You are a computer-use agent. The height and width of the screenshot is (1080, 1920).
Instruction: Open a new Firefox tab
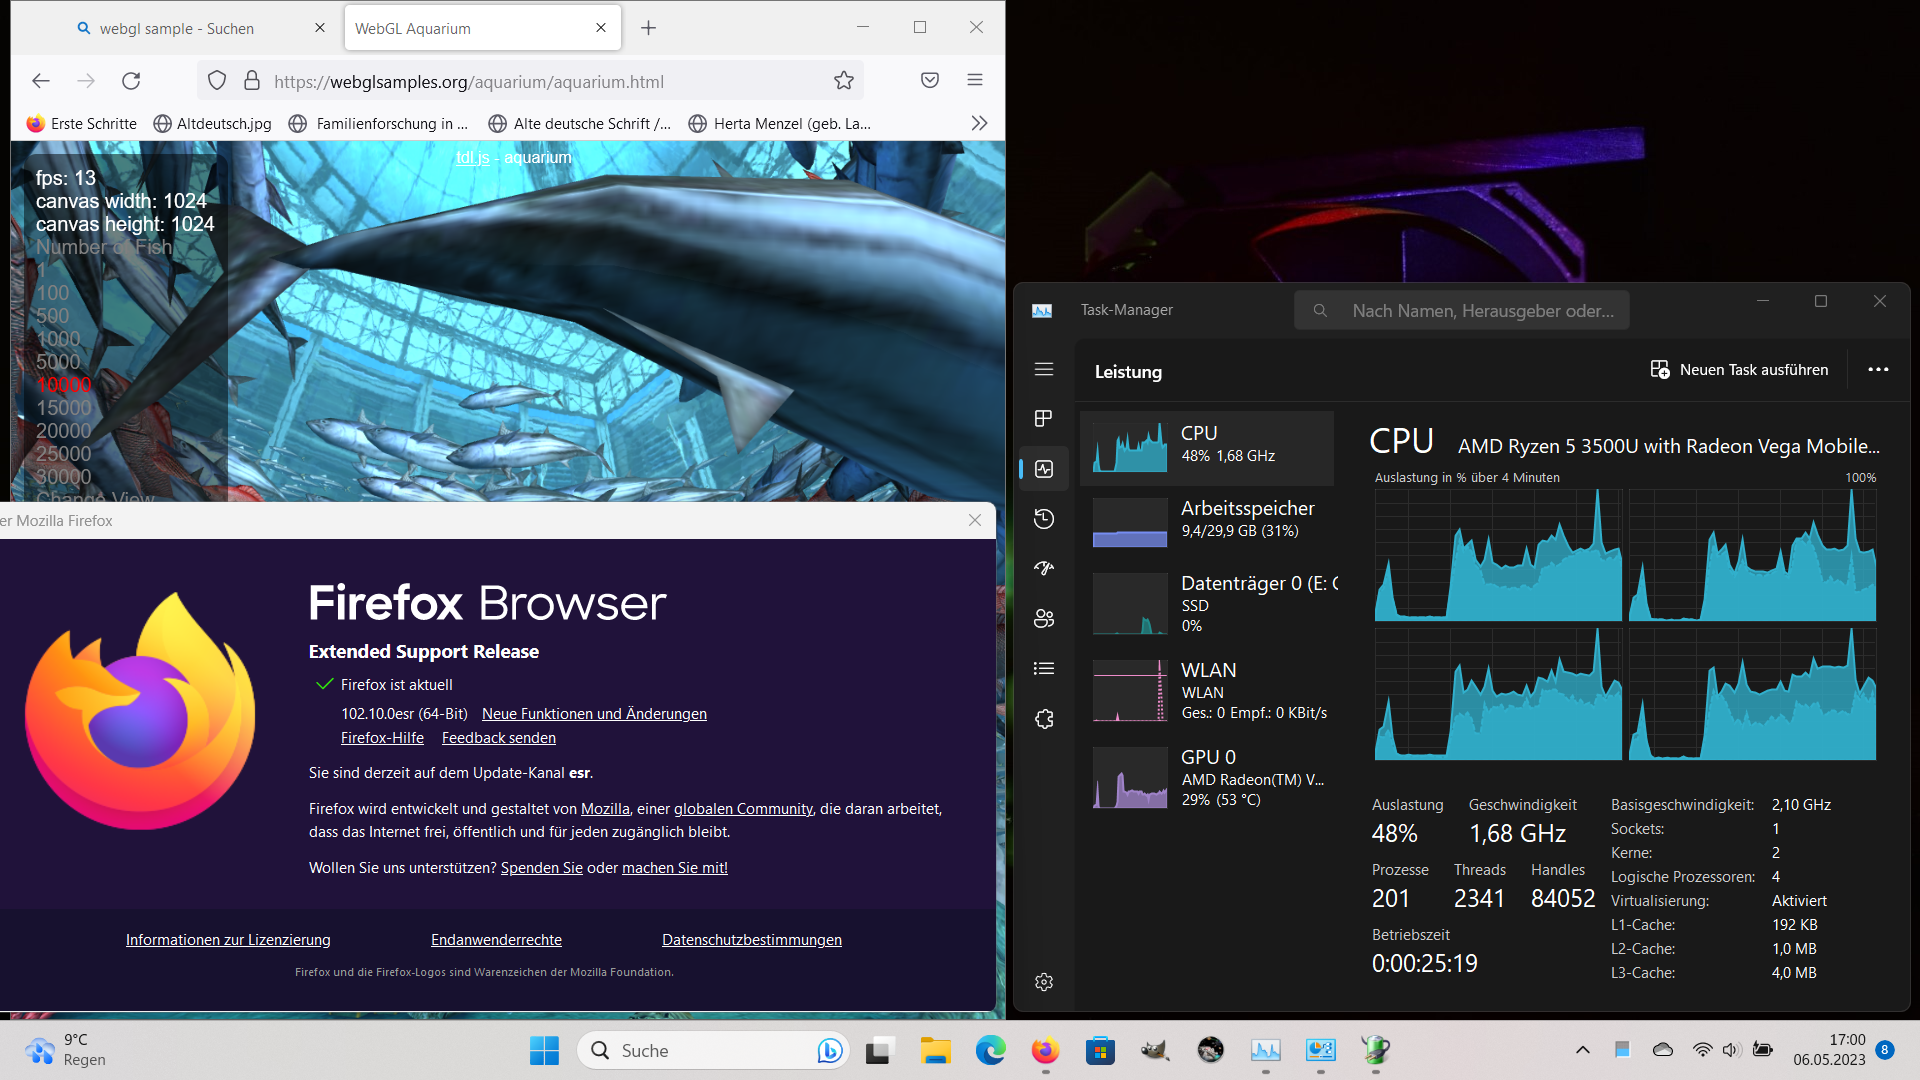point(648,28)
